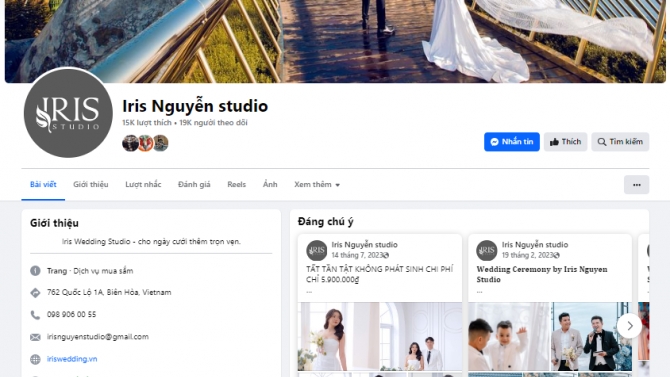Viewport: 670px width, 377px height.
Task: Open Tìm kiếm search on page
Action: [620, 142]
